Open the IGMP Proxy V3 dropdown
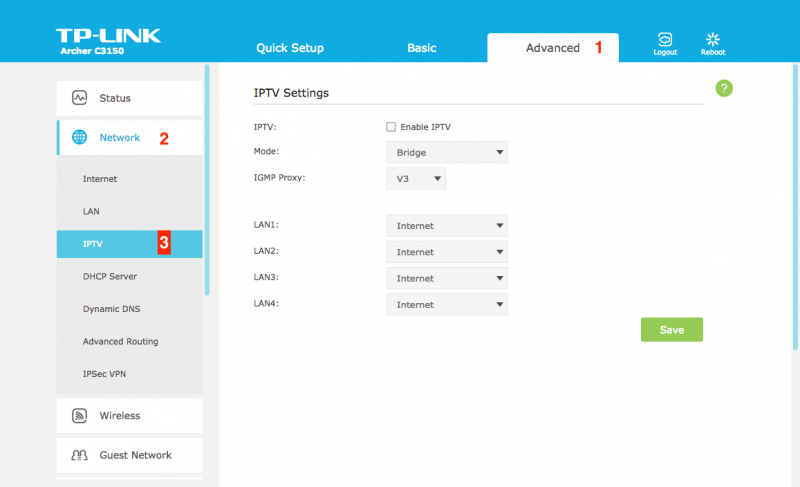The width and height of the screenshot is (800, 487). (416, 178)
